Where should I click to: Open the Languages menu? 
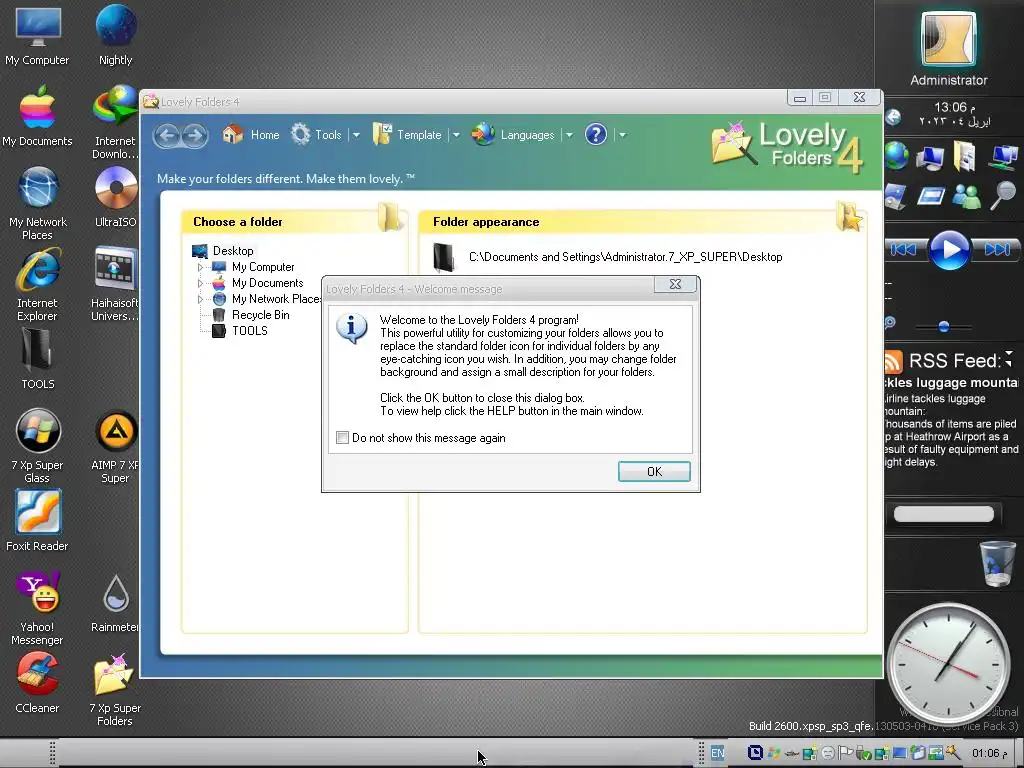click(x=513, y=135)
